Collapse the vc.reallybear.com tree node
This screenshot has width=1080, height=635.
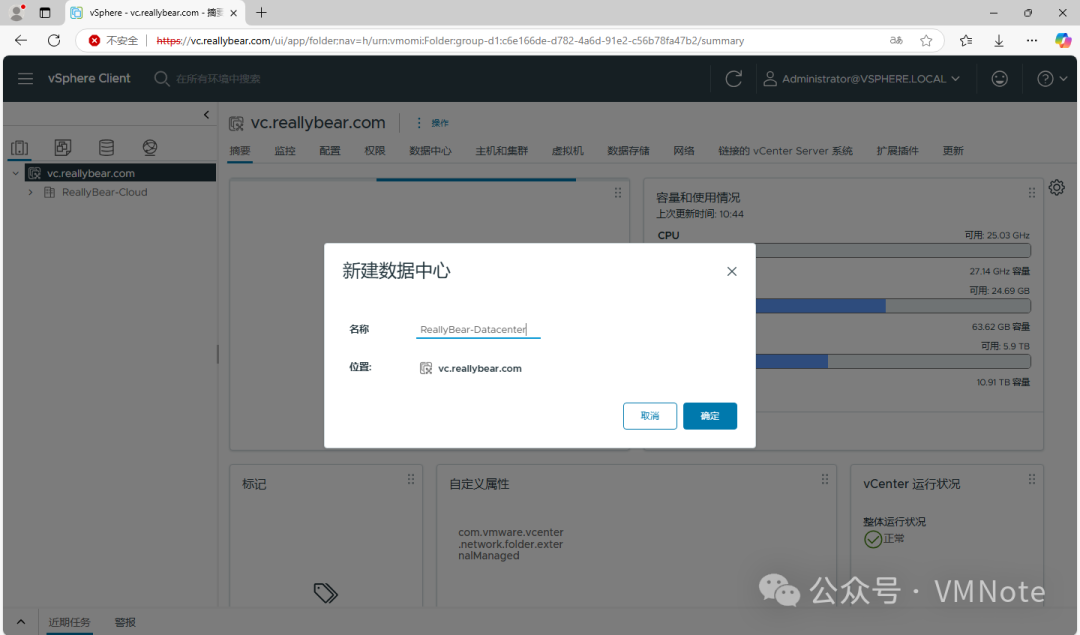click(x=15, y=173)
